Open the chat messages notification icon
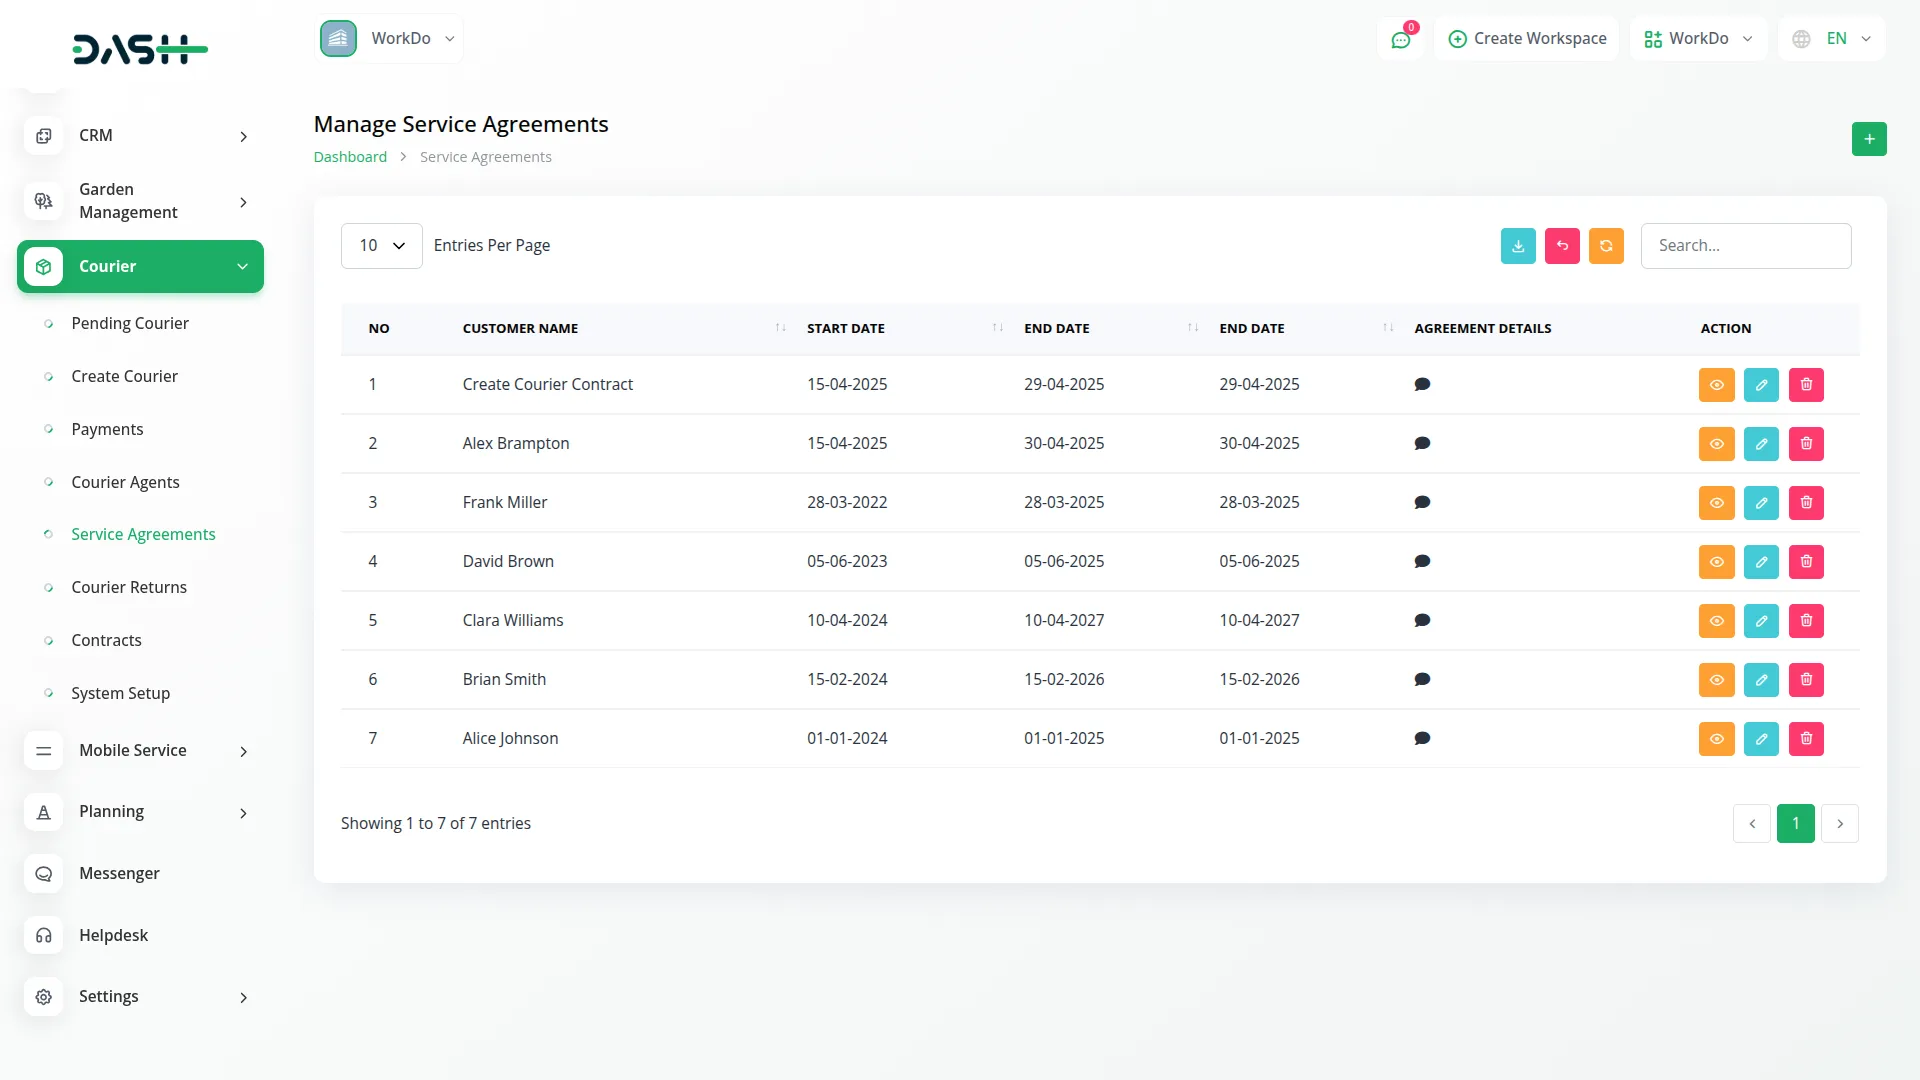This screenshot has width=1920, height=1080. pyautogui.click(x=1400, y=39)
